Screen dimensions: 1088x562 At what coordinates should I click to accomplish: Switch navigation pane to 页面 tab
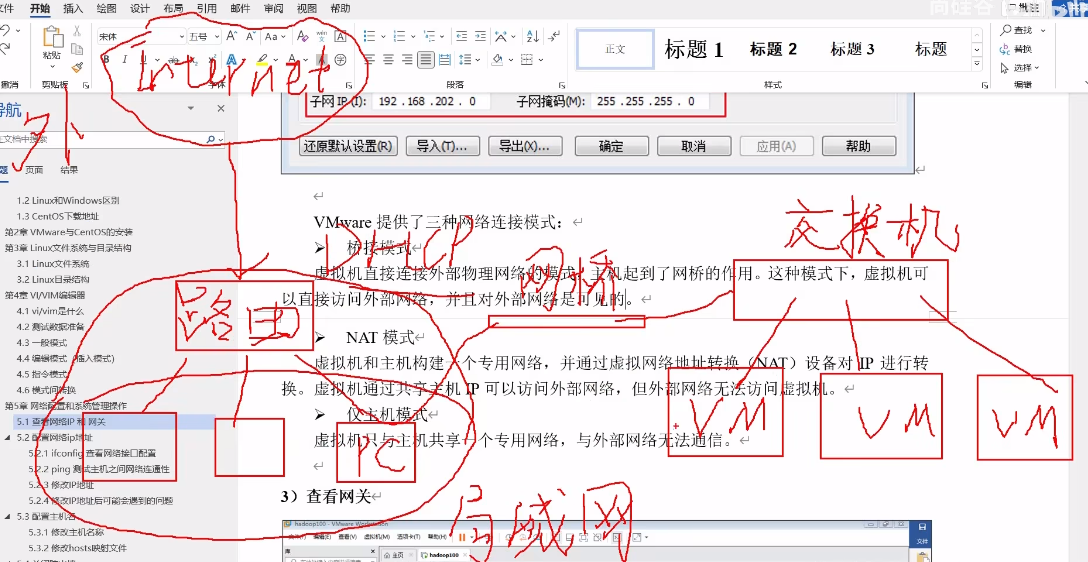(34, 170)
